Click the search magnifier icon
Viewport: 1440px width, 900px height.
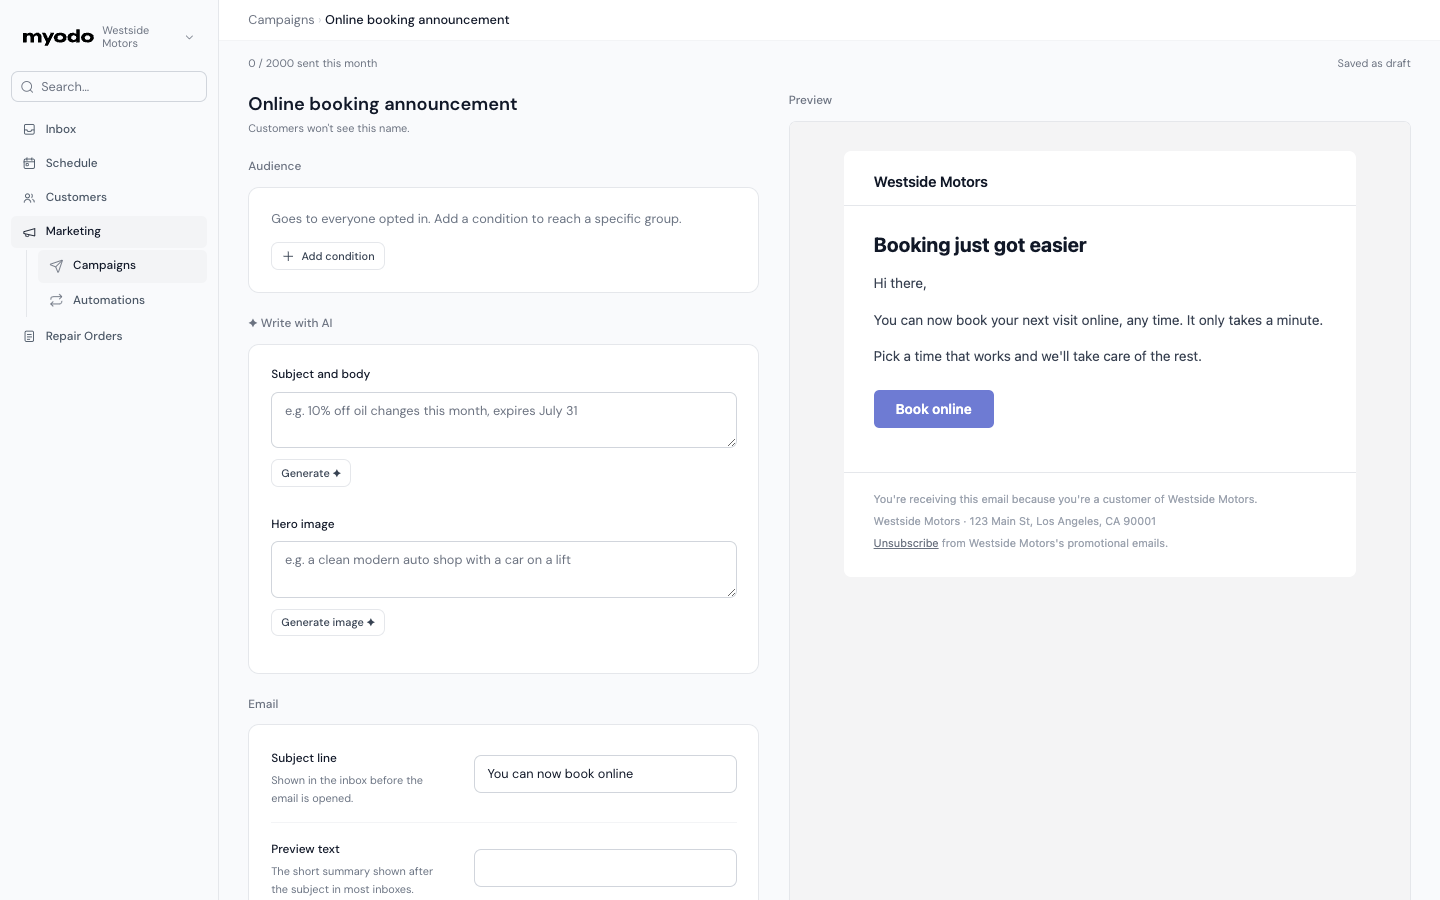click(x=28, y=87)
